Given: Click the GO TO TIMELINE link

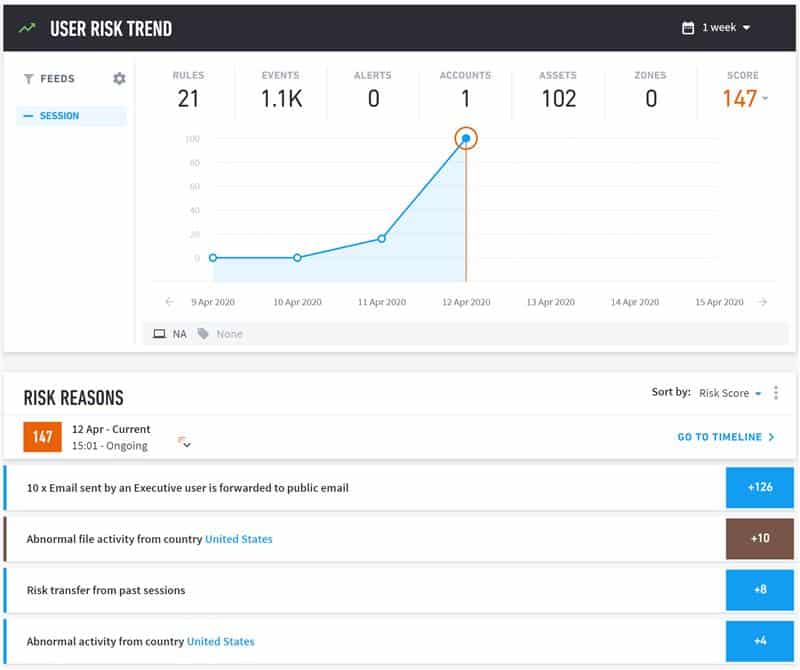Looking at the screenshot, I should [x=720, y=437].
